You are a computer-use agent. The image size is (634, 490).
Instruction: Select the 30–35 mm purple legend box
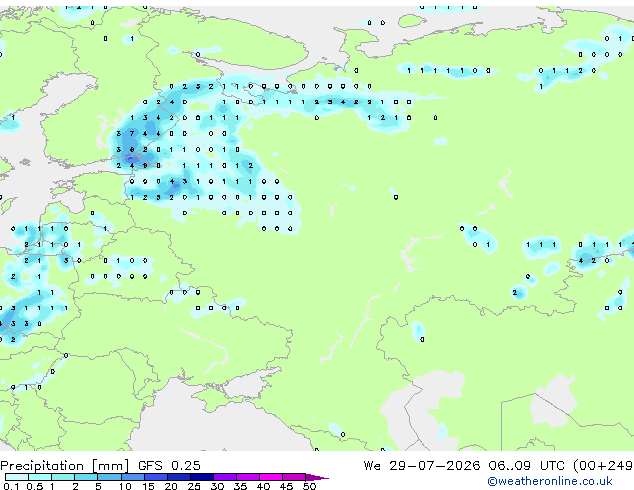225,477
